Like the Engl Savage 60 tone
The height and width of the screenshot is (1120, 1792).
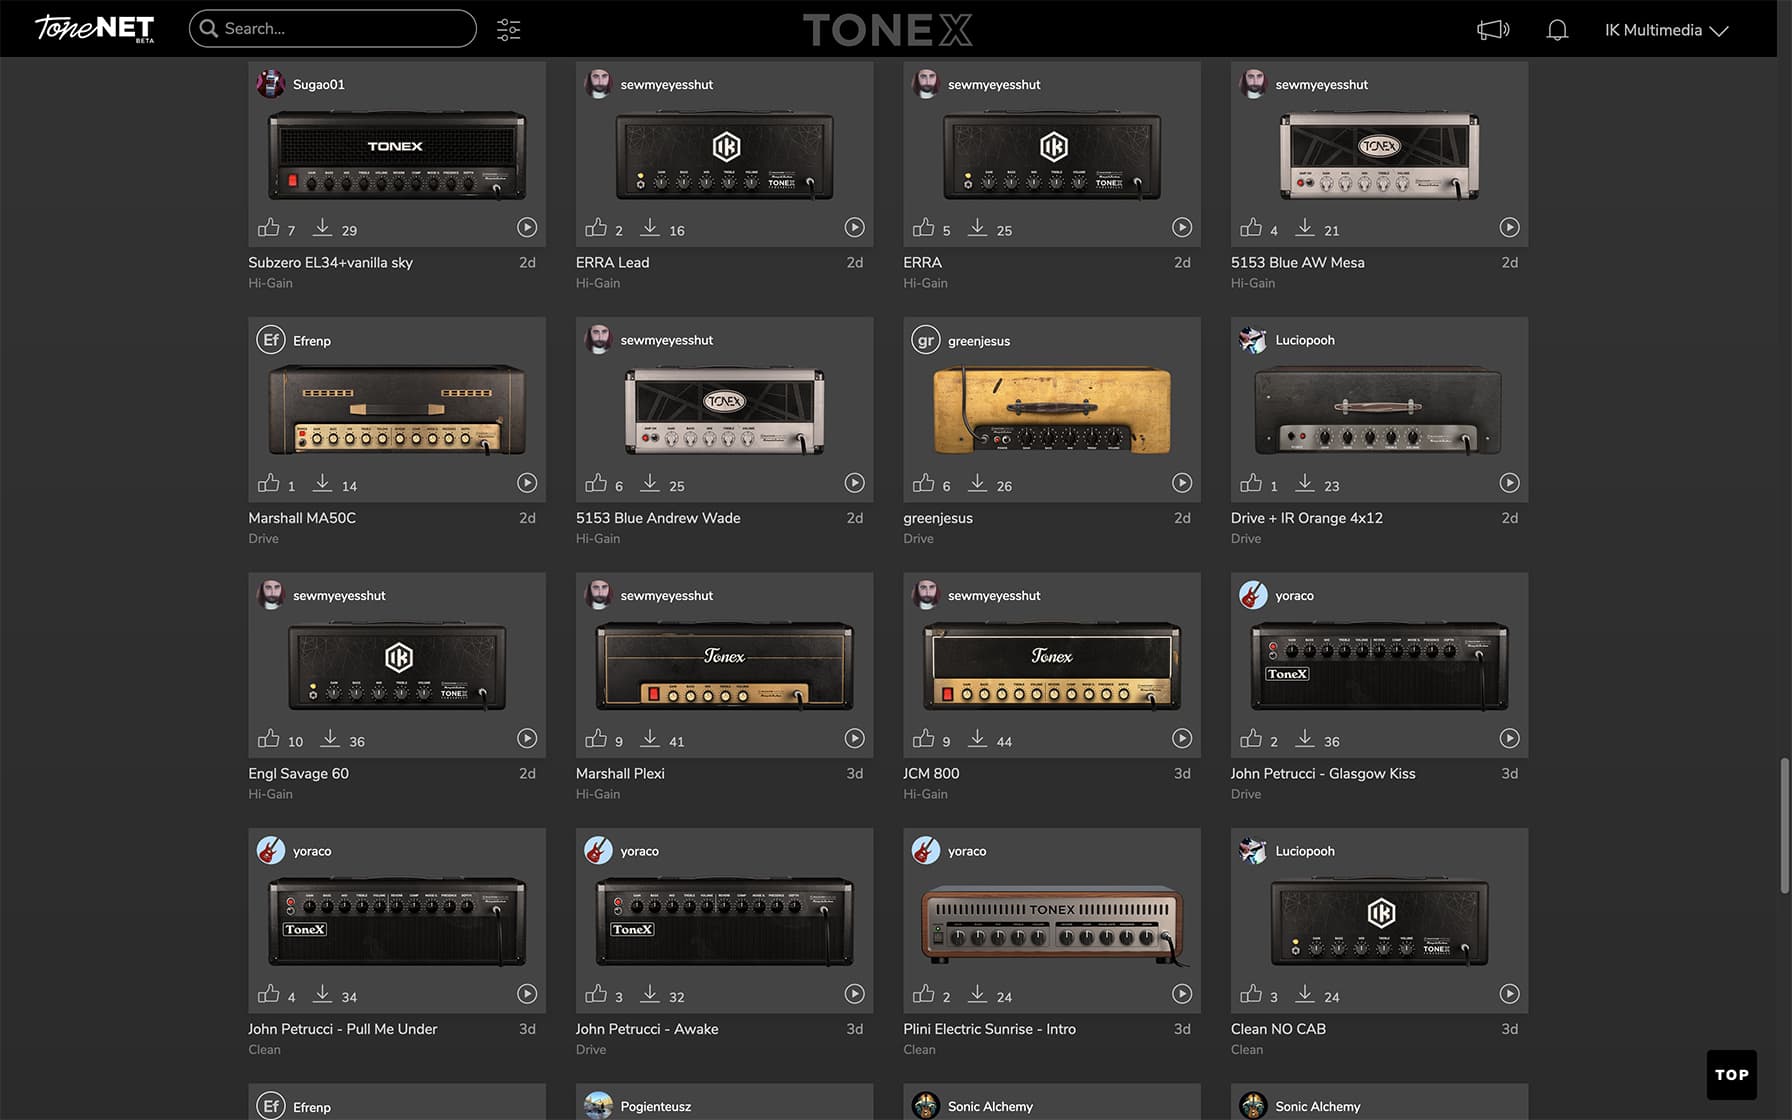point(269,739)
